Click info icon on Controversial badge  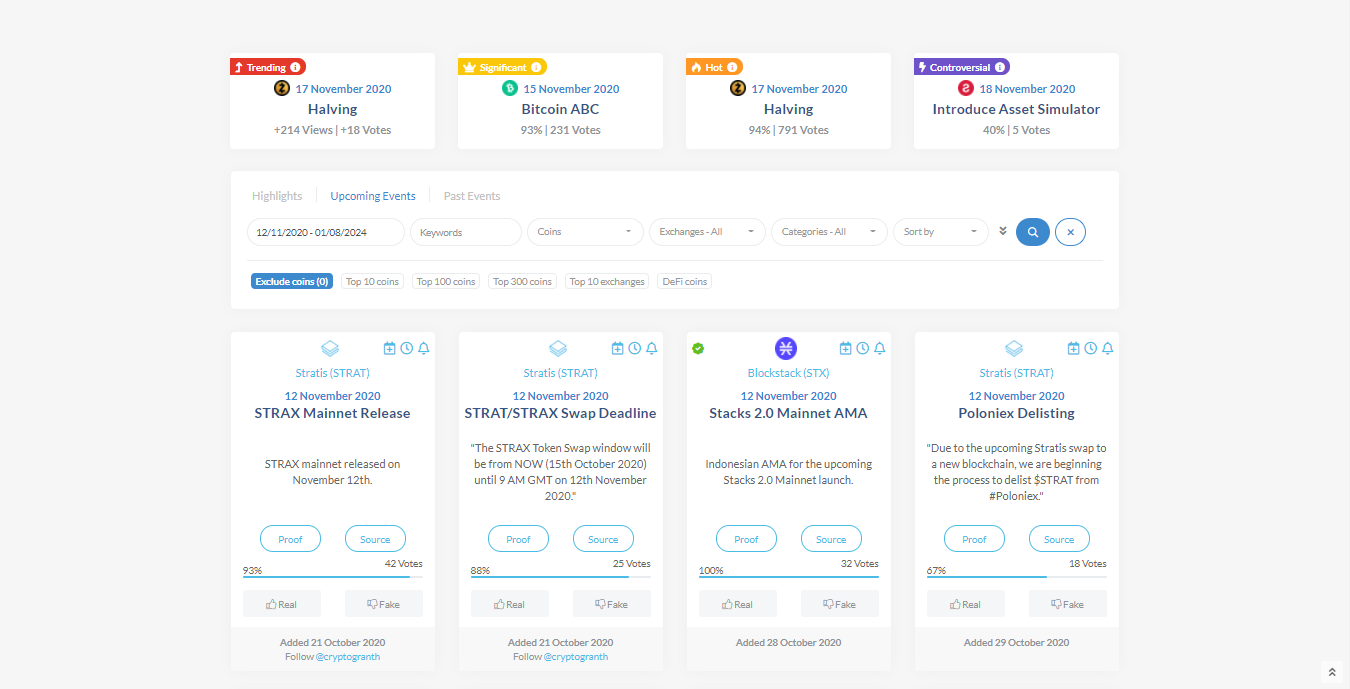(x=1000, y=67)
